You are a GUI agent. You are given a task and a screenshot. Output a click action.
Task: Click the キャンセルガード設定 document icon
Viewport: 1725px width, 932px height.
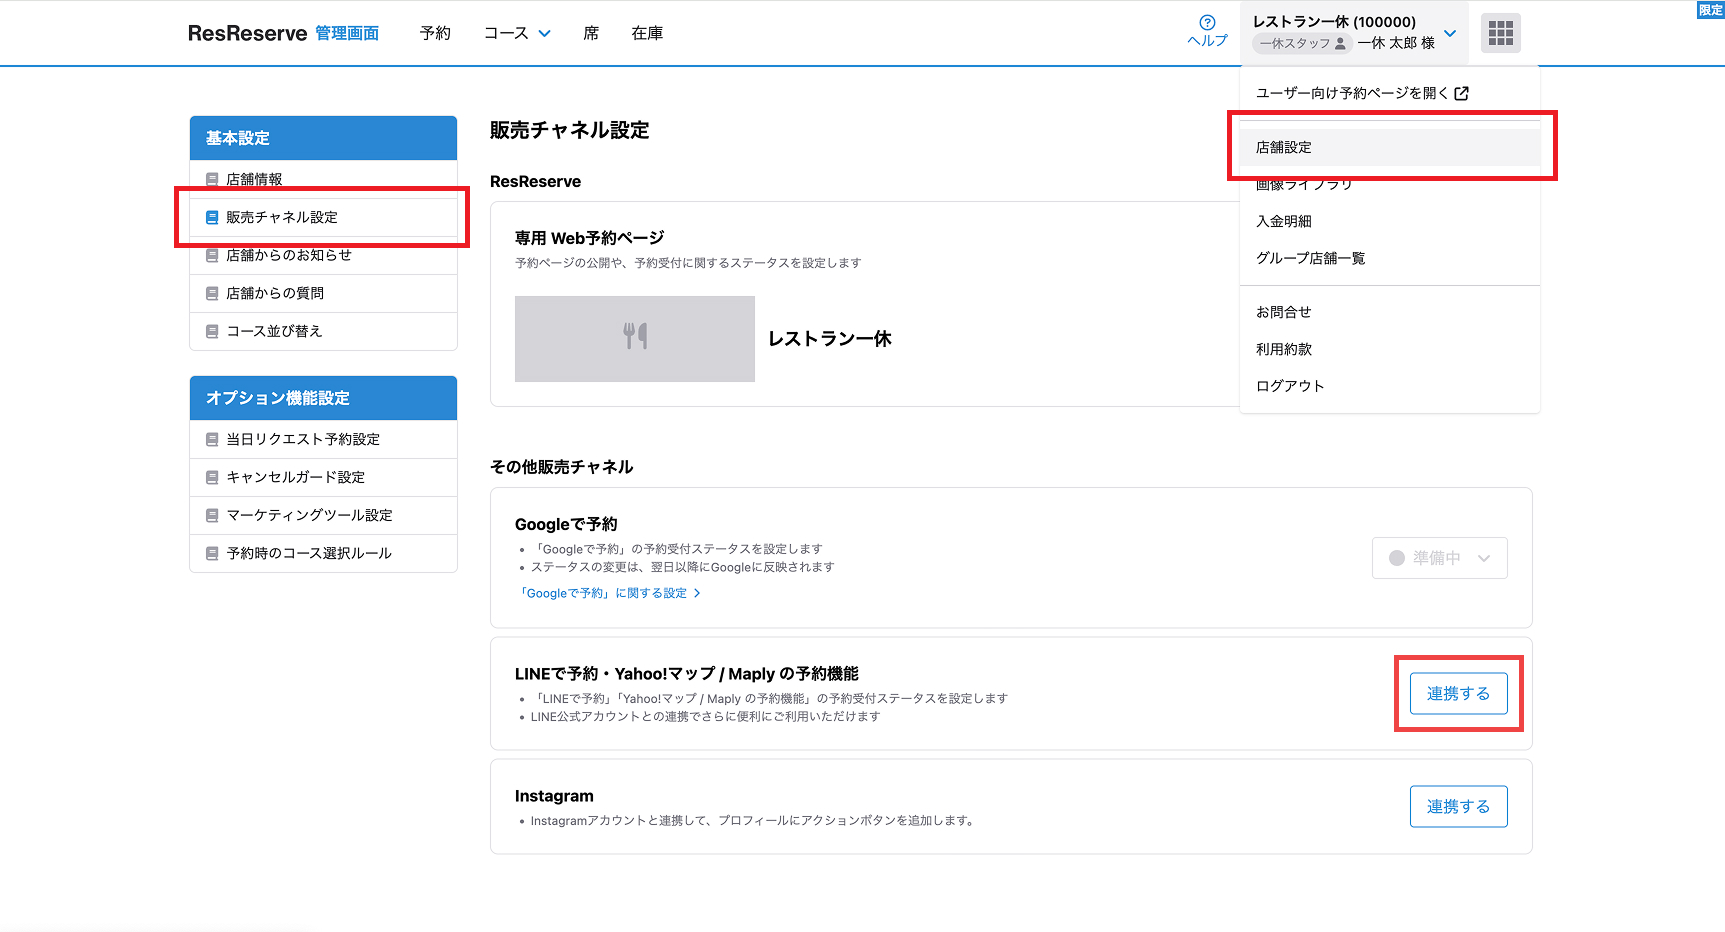(212, 477)
